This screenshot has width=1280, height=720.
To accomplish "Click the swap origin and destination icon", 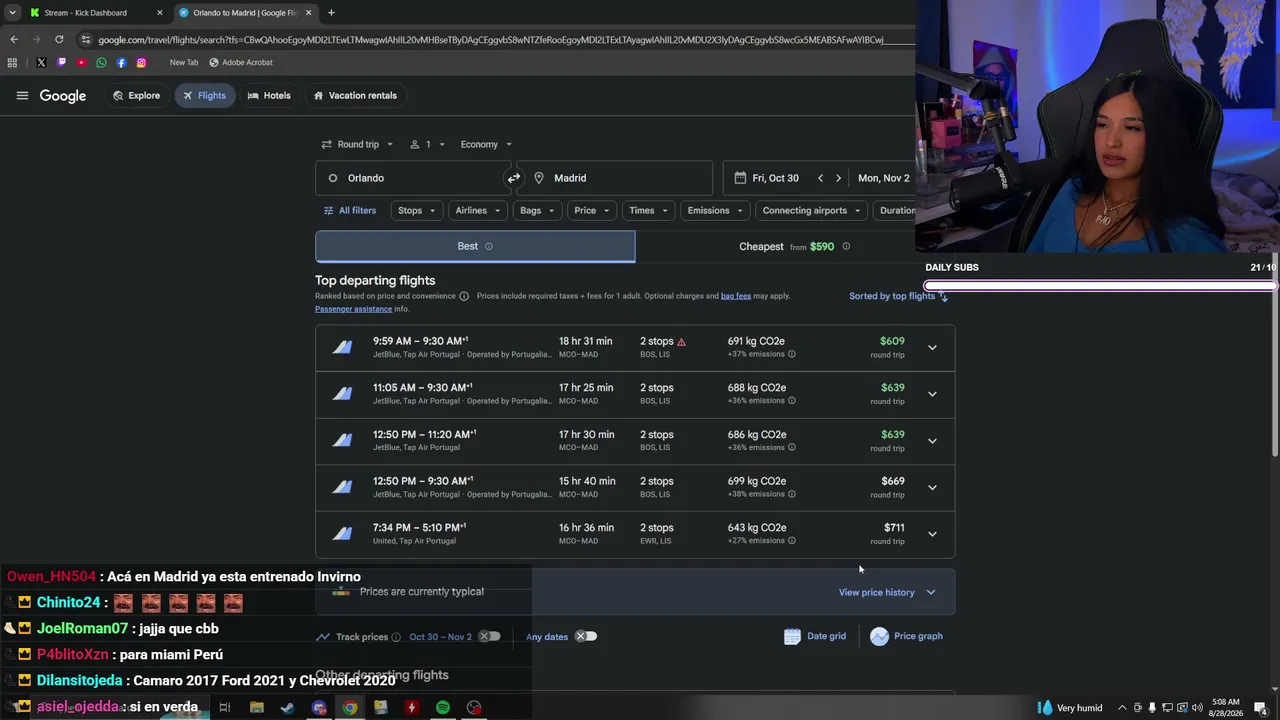I will [514, 178].
